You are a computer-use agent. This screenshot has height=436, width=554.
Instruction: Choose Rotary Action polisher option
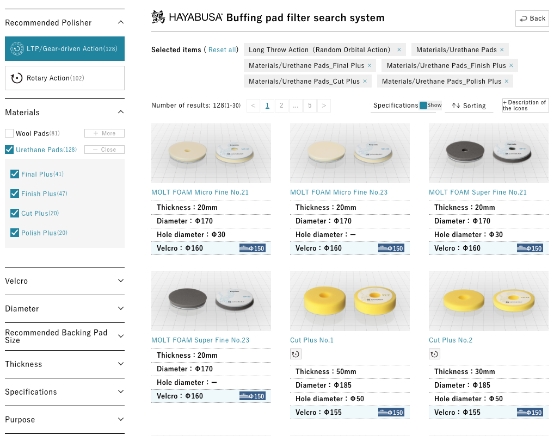coord(65,78)
